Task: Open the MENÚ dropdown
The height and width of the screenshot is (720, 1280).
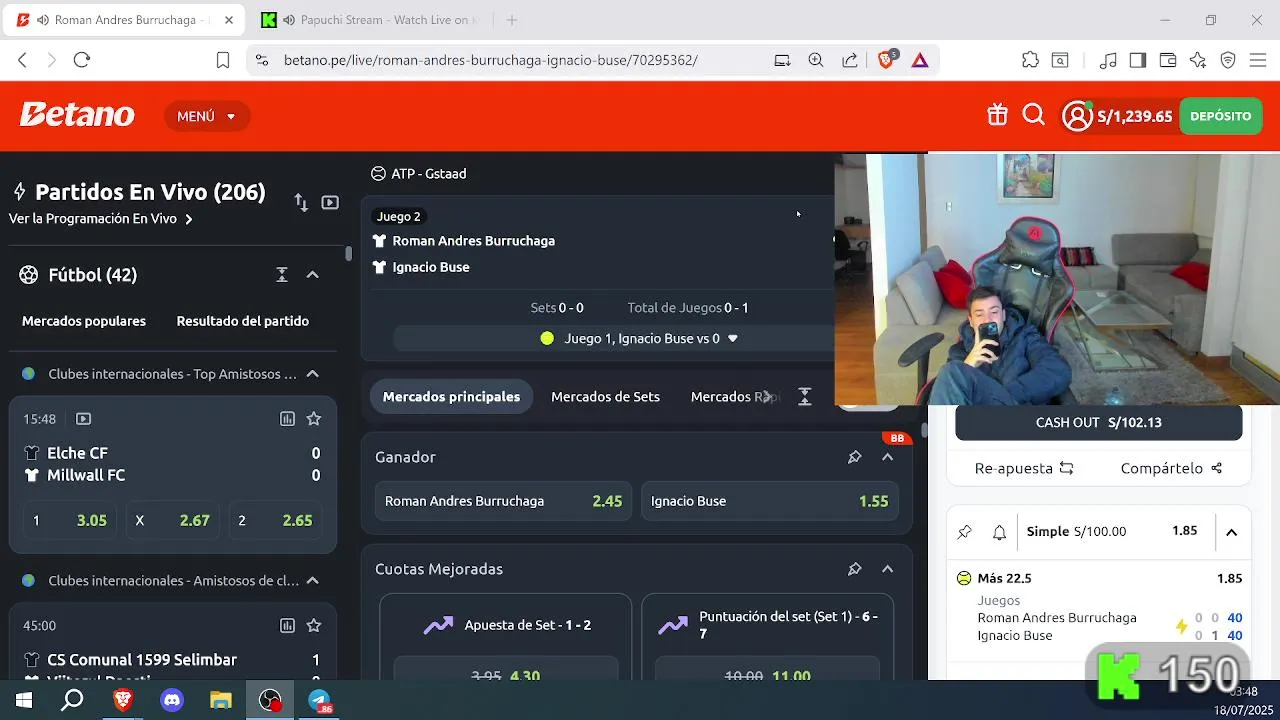Action: tap(207, 116)
